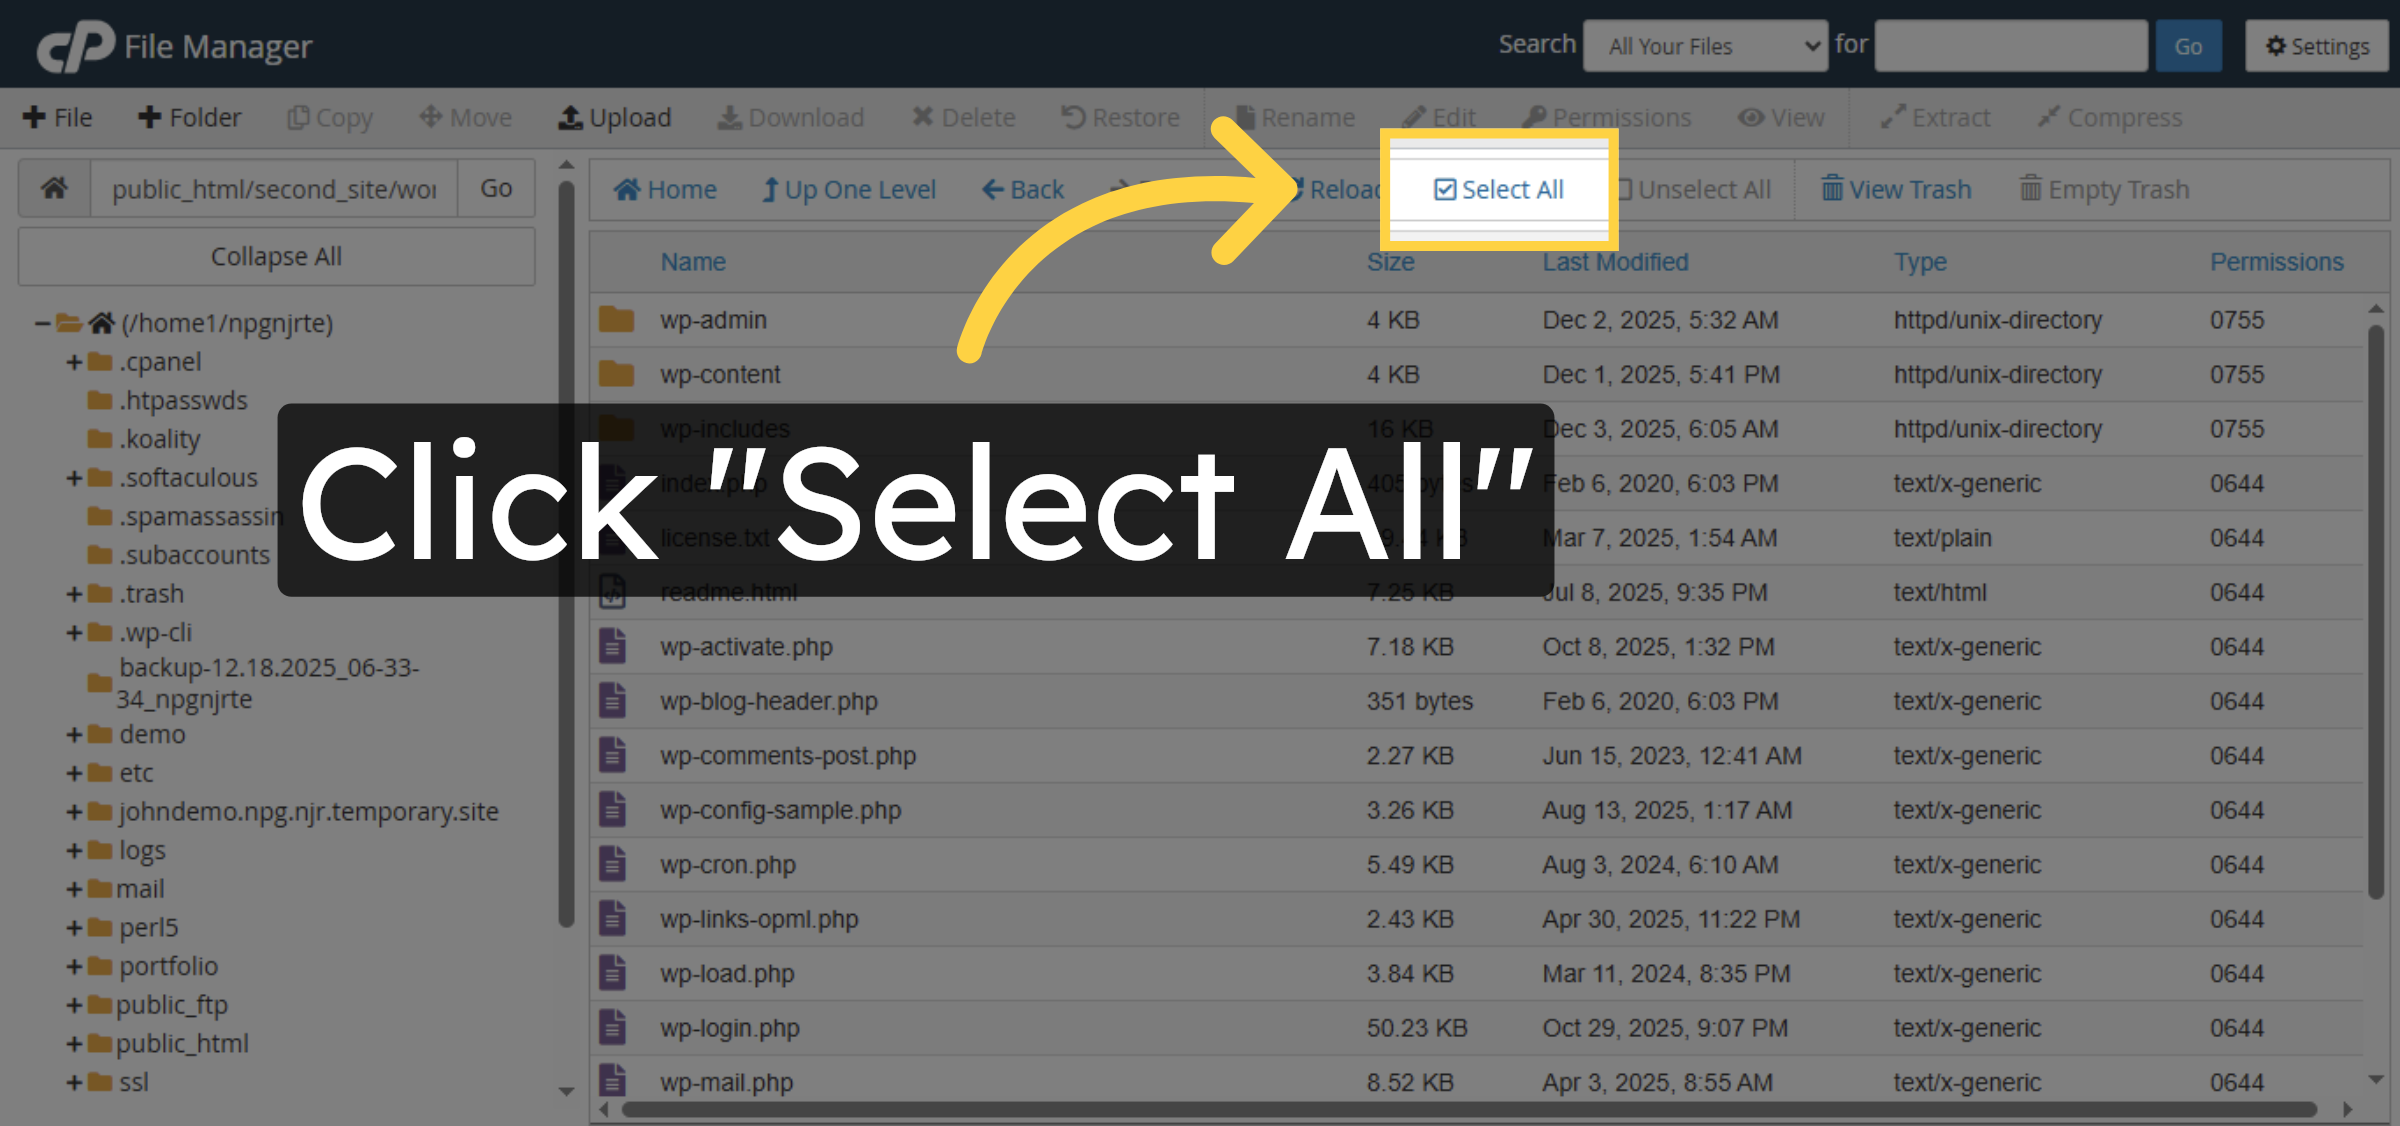Open the Permissions tool
Image resolution: width=2400 pixels, height=1126 pixels.
(1606, 117)
